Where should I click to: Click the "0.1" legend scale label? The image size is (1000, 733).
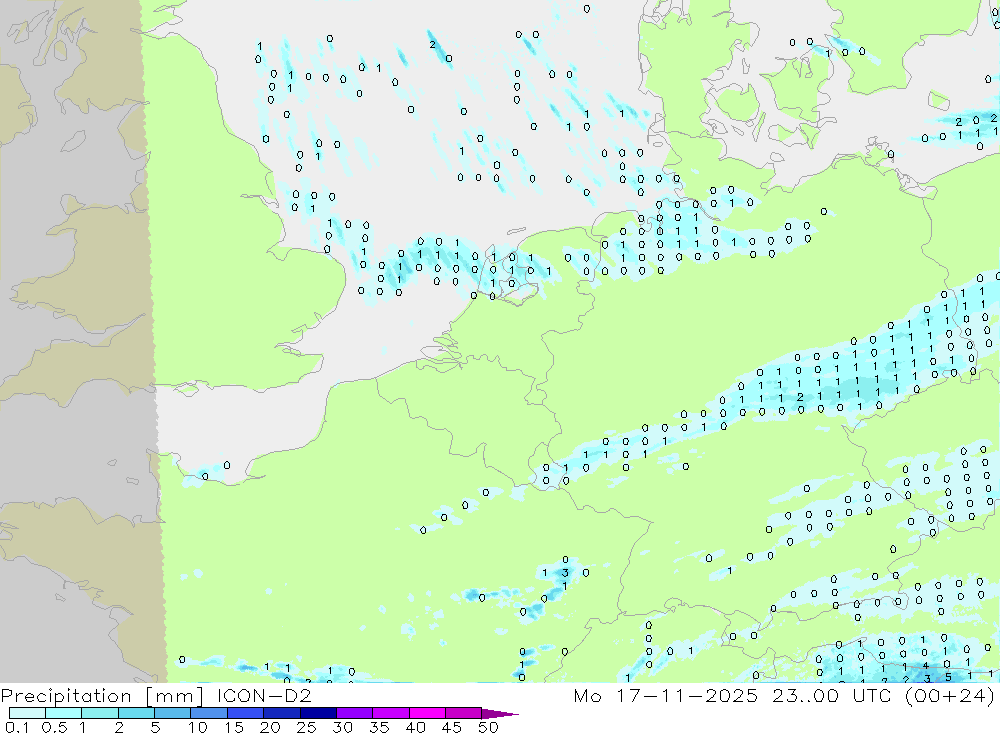pos(17,727)
